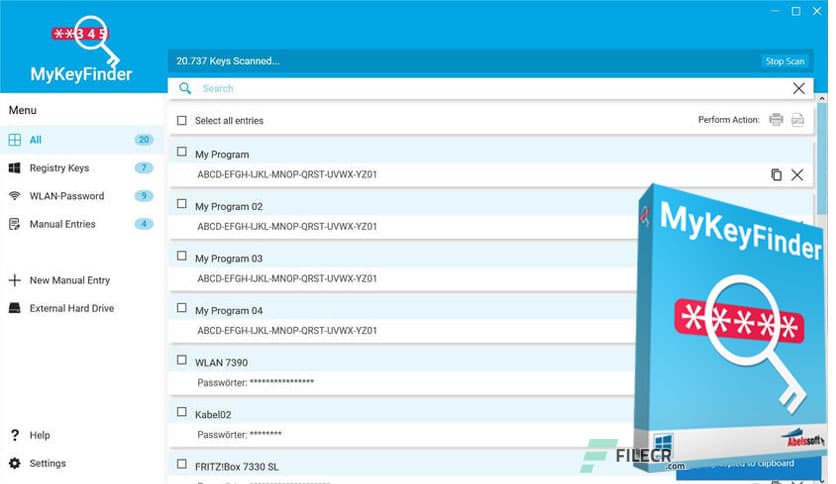Check the WLAN 7390 checkbox
This screenshot has width=836, height=484.
[182, 360]
